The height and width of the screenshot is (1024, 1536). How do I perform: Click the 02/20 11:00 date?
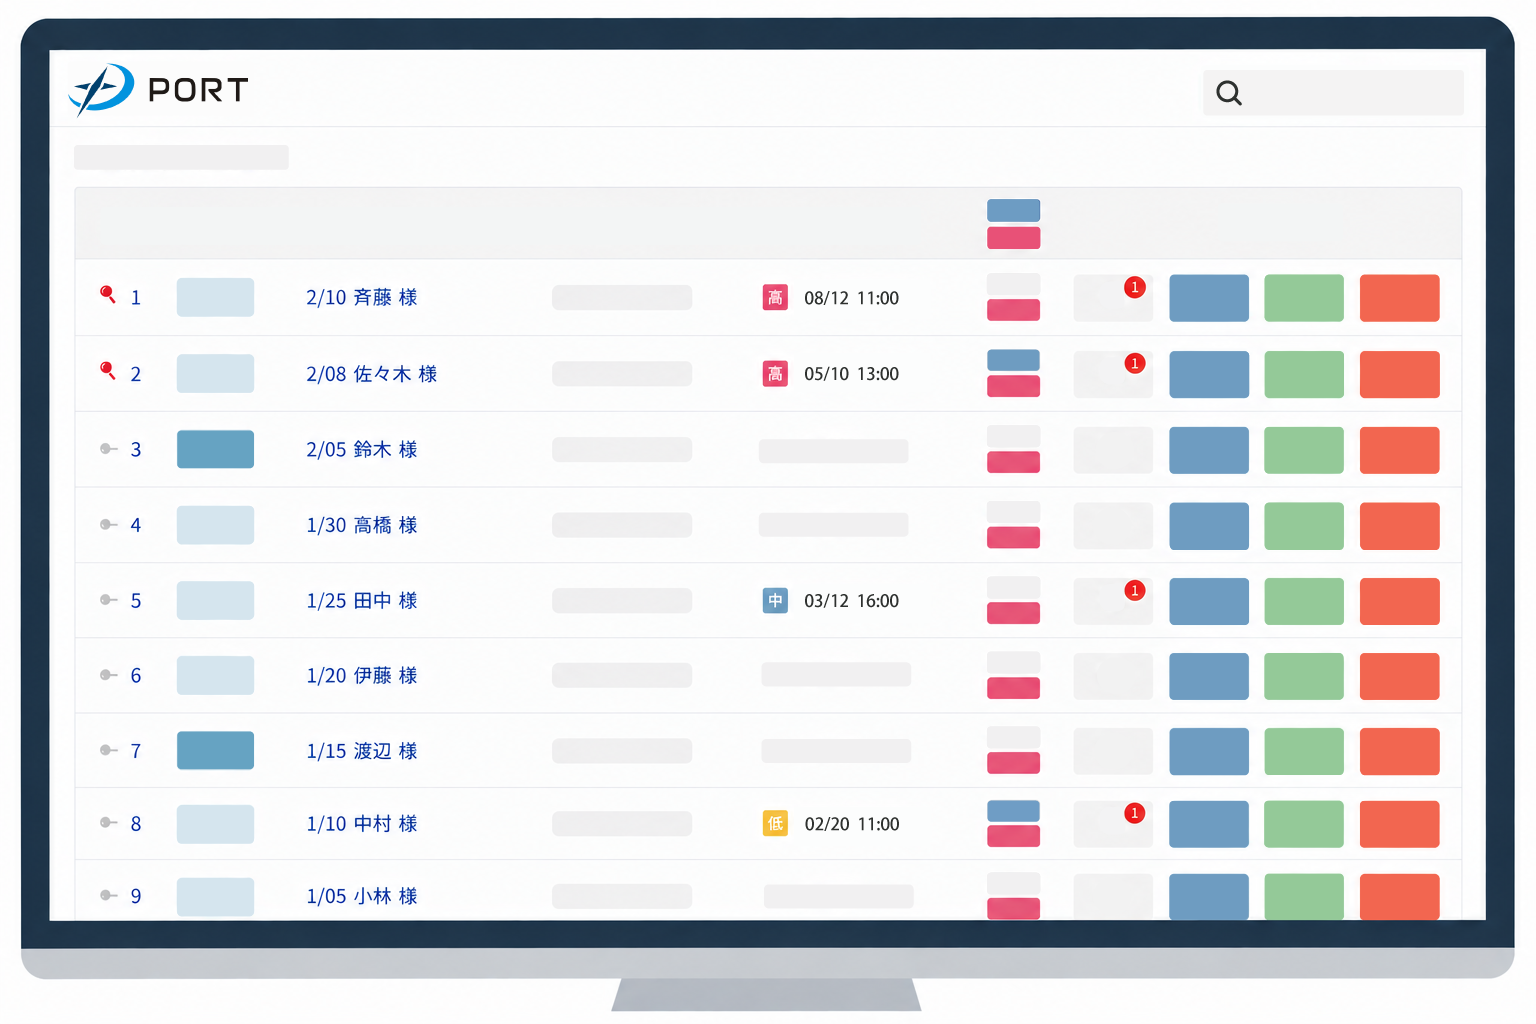click(x=852, y=824)
